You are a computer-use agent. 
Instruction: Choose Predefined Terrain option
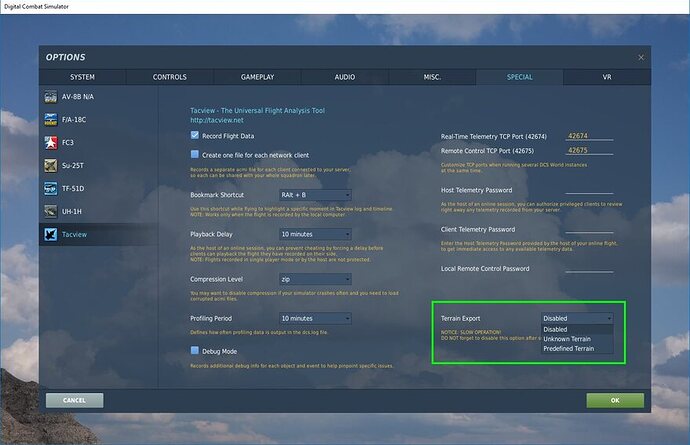click(x=577, y=349)
